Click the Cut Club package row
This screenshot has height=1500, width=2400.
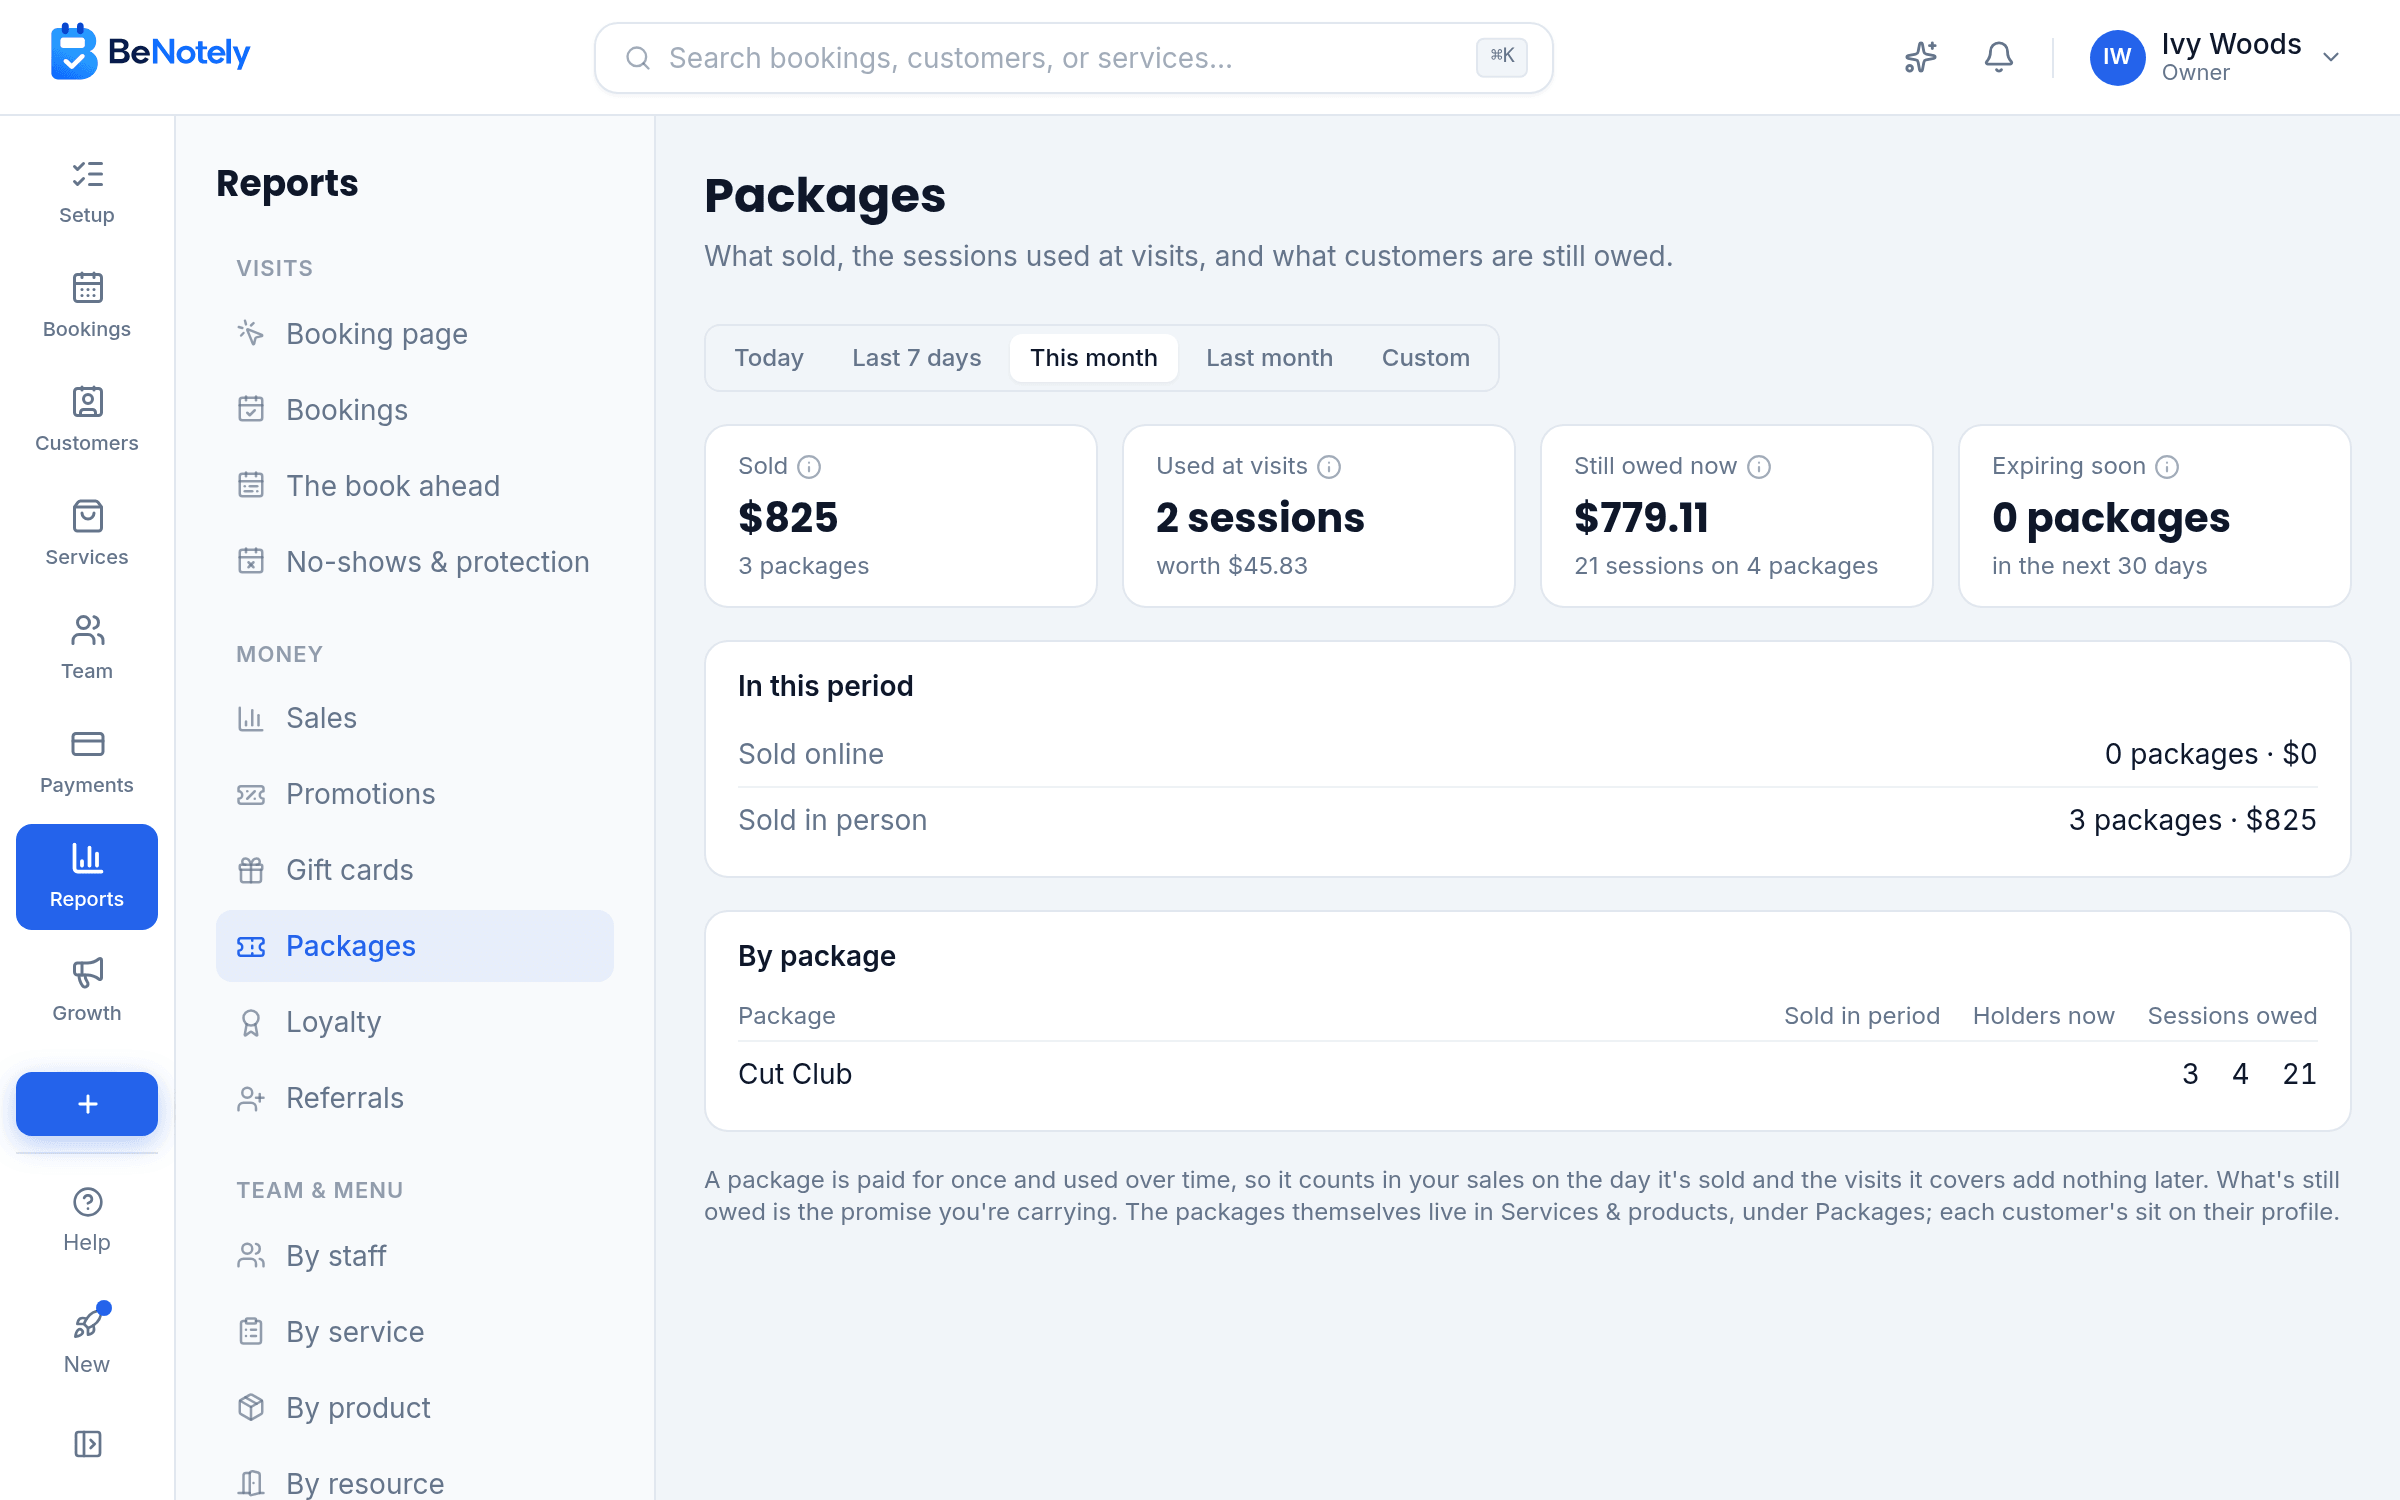[x=1527, y=1074]
